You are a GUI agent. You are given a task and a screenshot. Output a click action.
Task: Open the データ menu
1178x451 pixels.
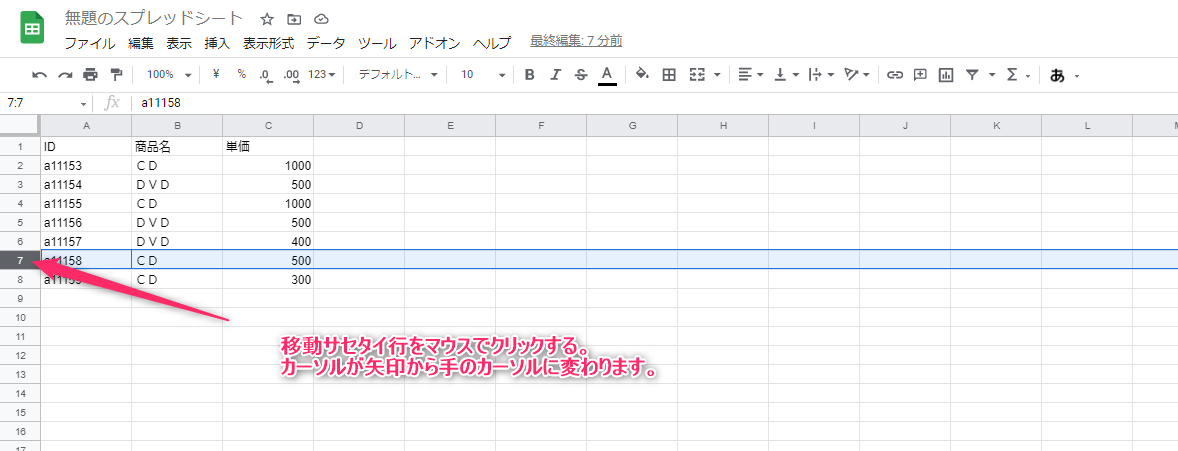coord(326,43)
